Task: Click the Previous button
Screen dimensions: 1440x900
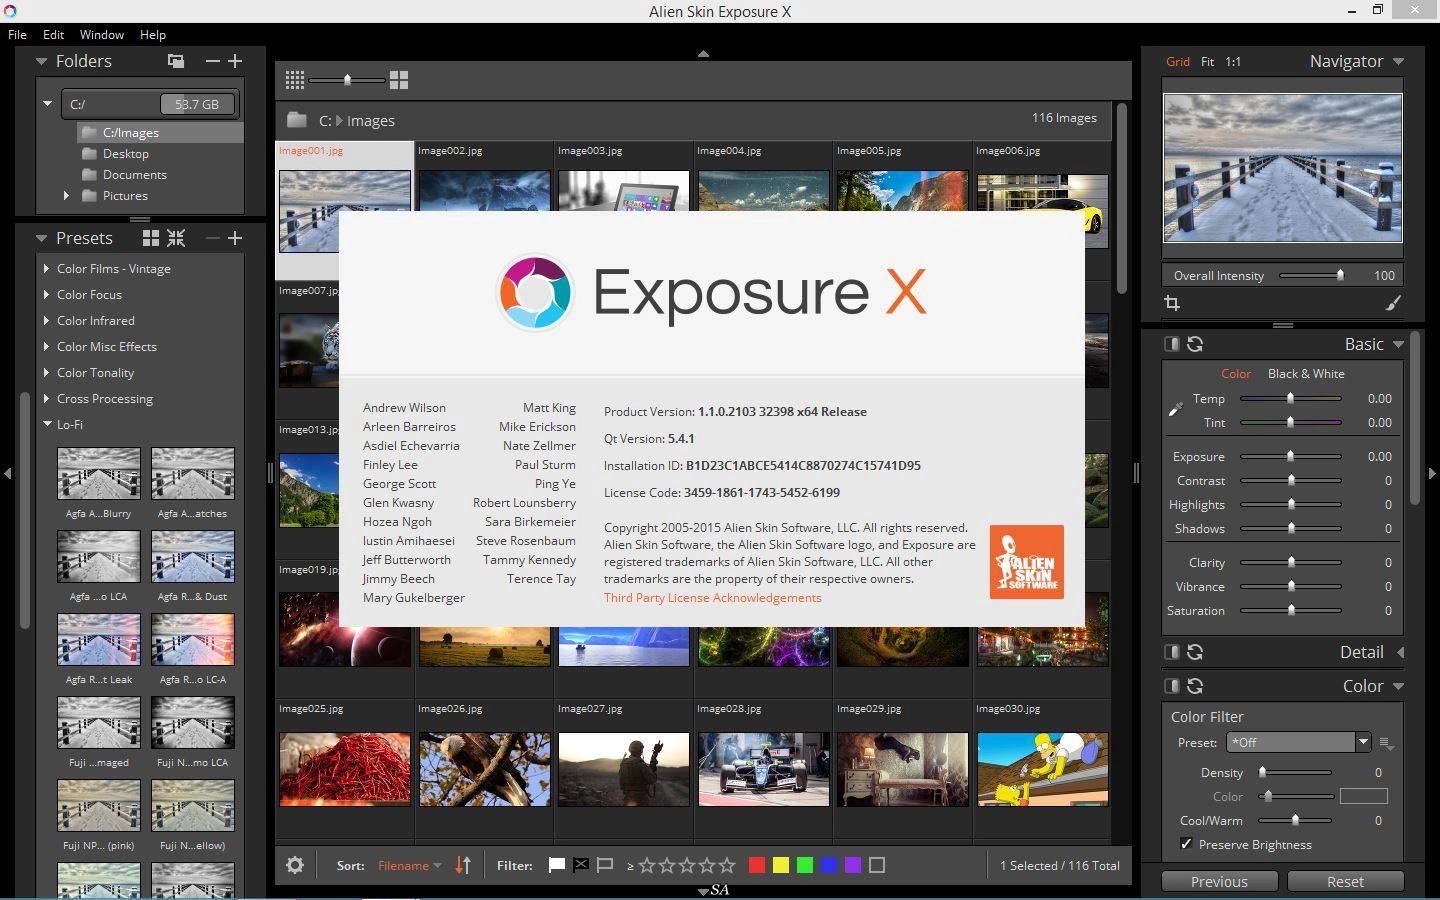Action: 1219,881
